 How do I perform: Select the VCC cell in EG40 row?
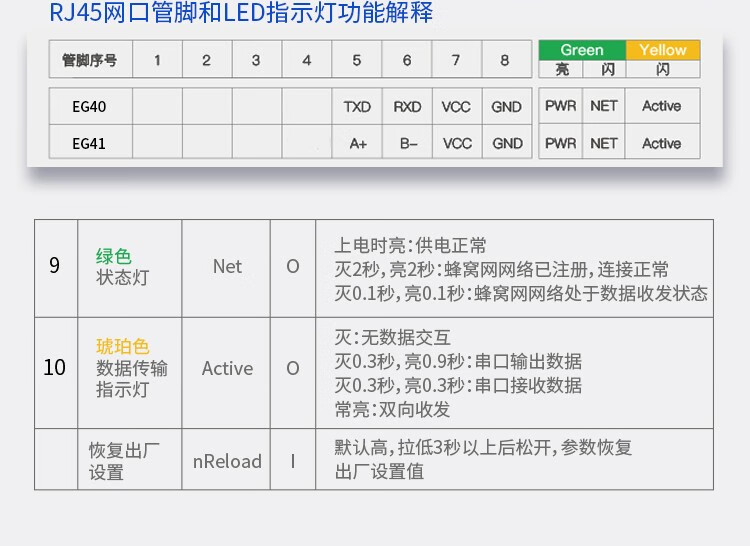point(456,106)
